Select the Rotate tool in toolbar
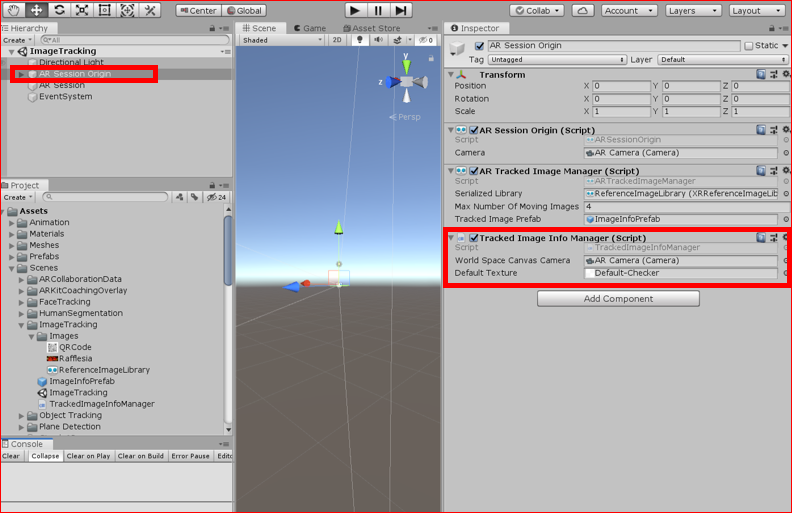Image resolution: width=792 pixels, height=513 pixels. (x=59, y=10)
